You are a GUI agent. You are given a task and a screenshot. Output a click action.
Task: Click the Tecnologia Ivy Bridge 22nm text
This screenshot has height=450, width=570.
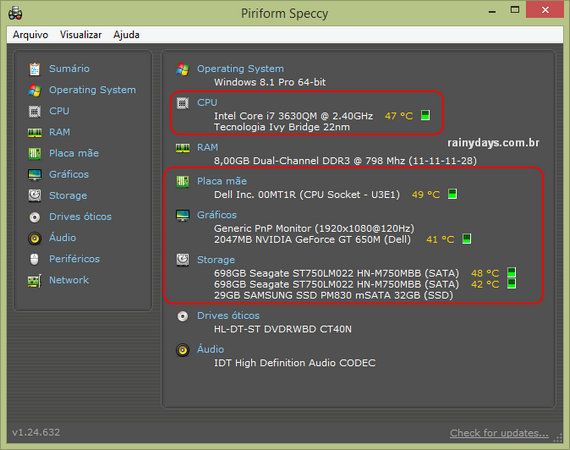point(282,127)
